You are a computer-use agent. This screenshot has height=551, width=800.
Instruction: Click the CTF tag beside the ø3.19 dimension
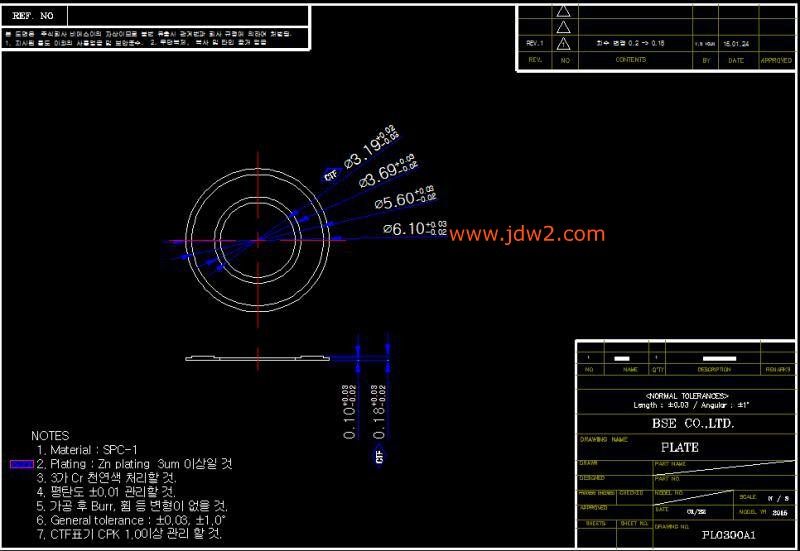tap(331, 174)
